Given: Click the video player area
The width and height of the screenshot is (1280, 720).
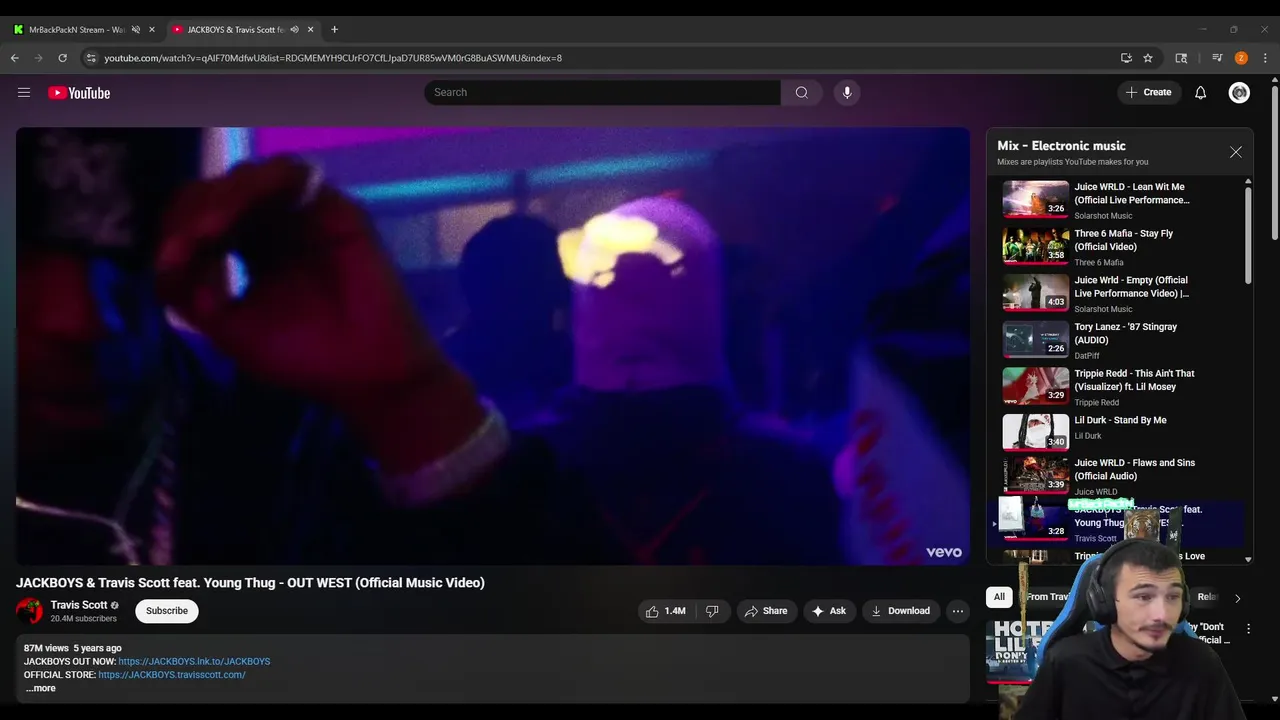Looking at the screenshot, I should point(492,346).
